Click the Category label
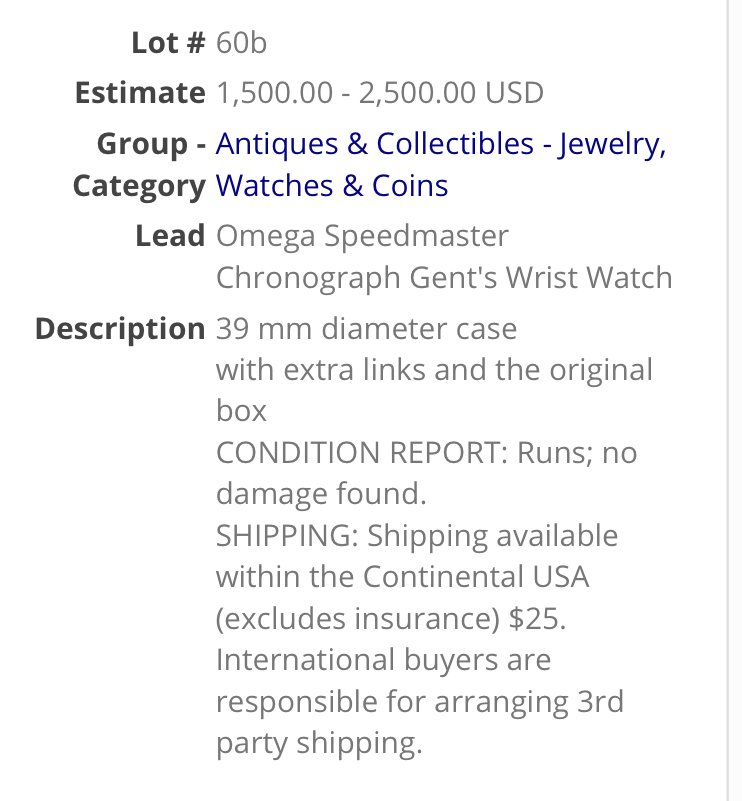Screen dimensions: 742x801 pyautogui.click(x=138, y=186)
